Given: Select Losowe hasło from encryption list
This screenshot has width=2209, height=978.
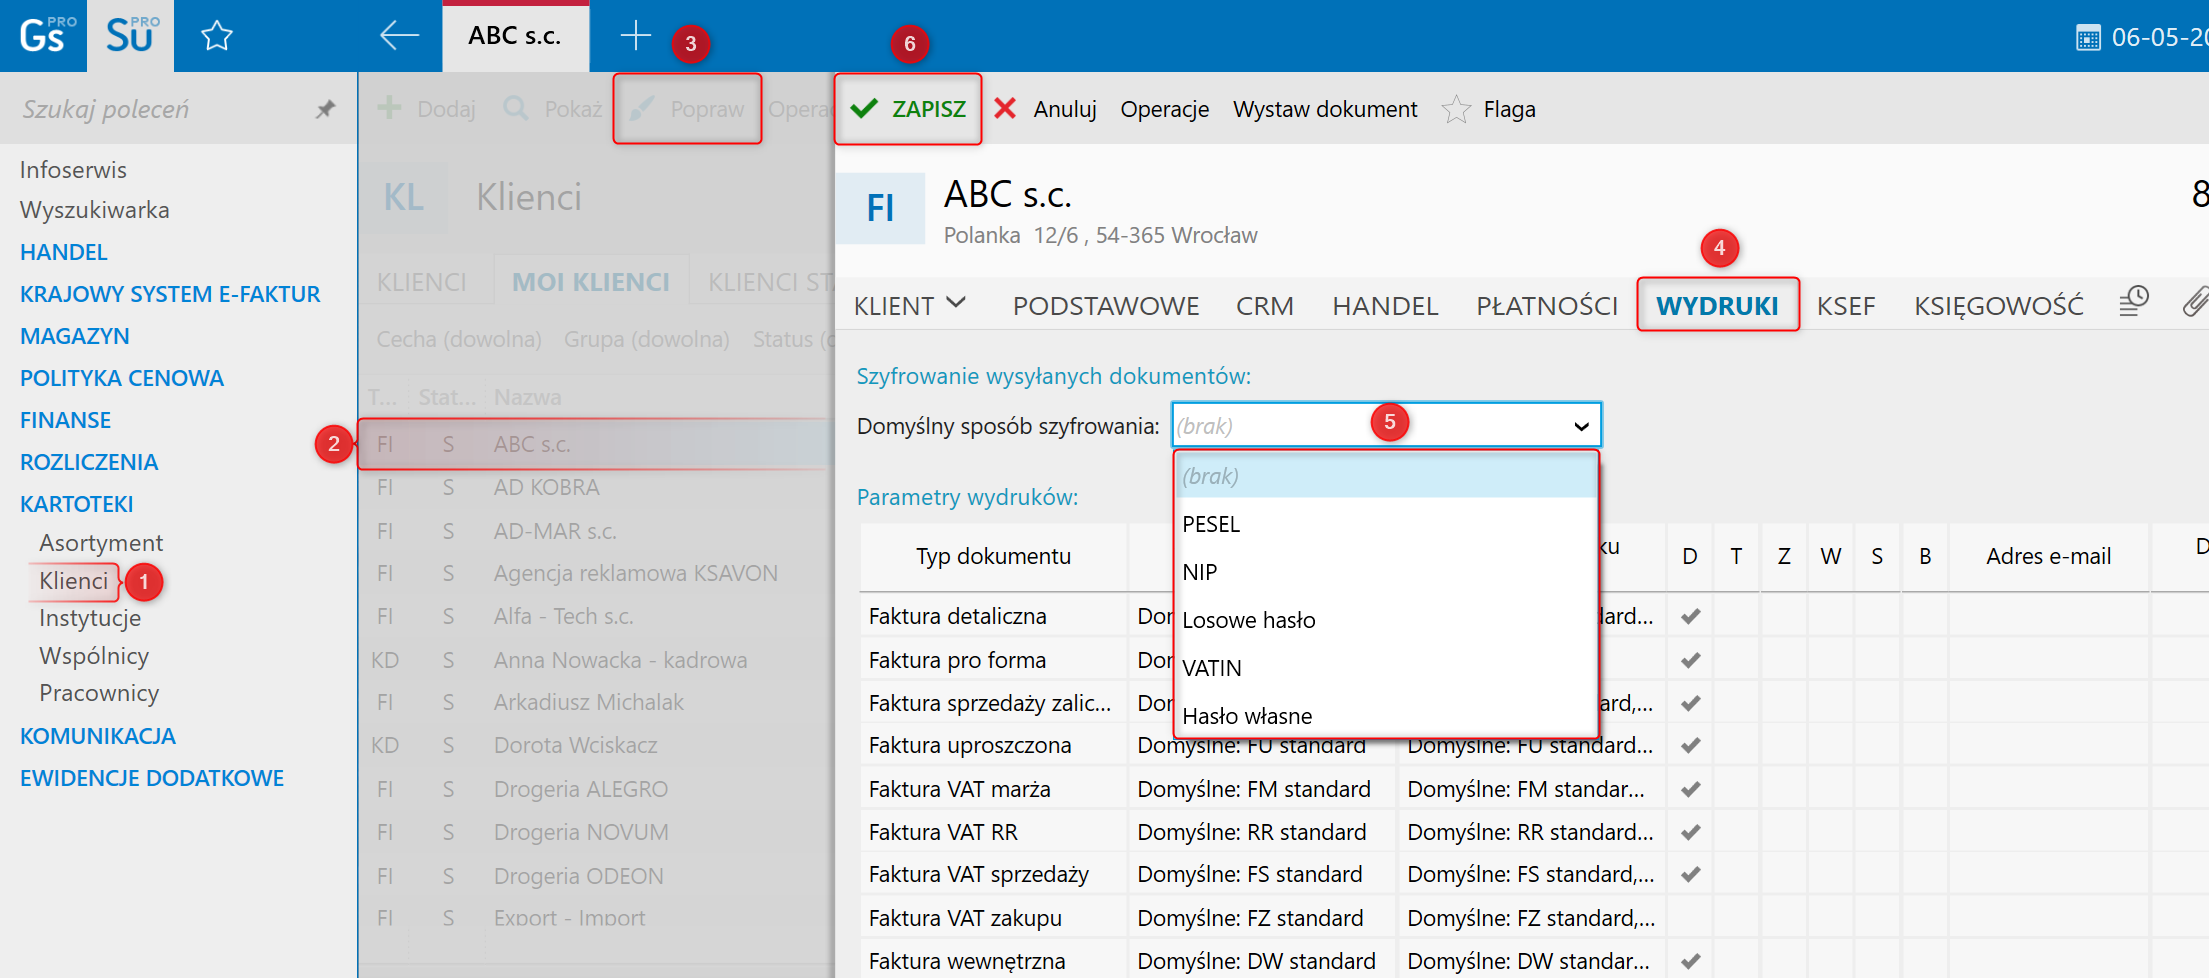Looking at the screenshot, I should click(x=1249, y=620).
